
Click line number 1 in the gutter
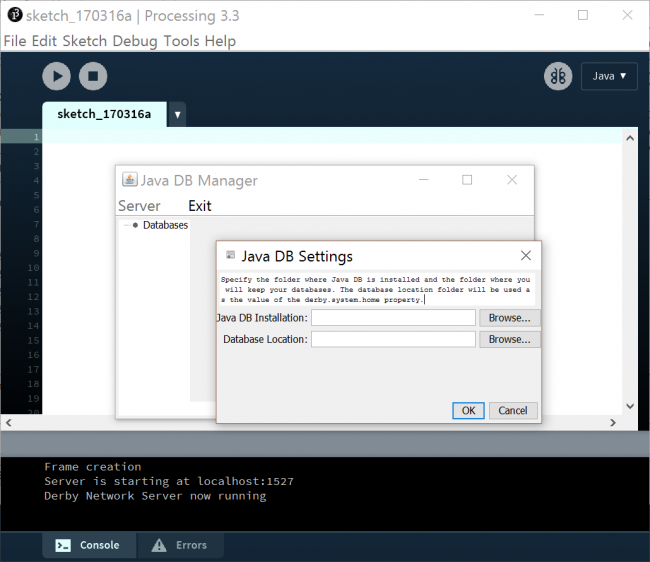[x=36, y=137]
